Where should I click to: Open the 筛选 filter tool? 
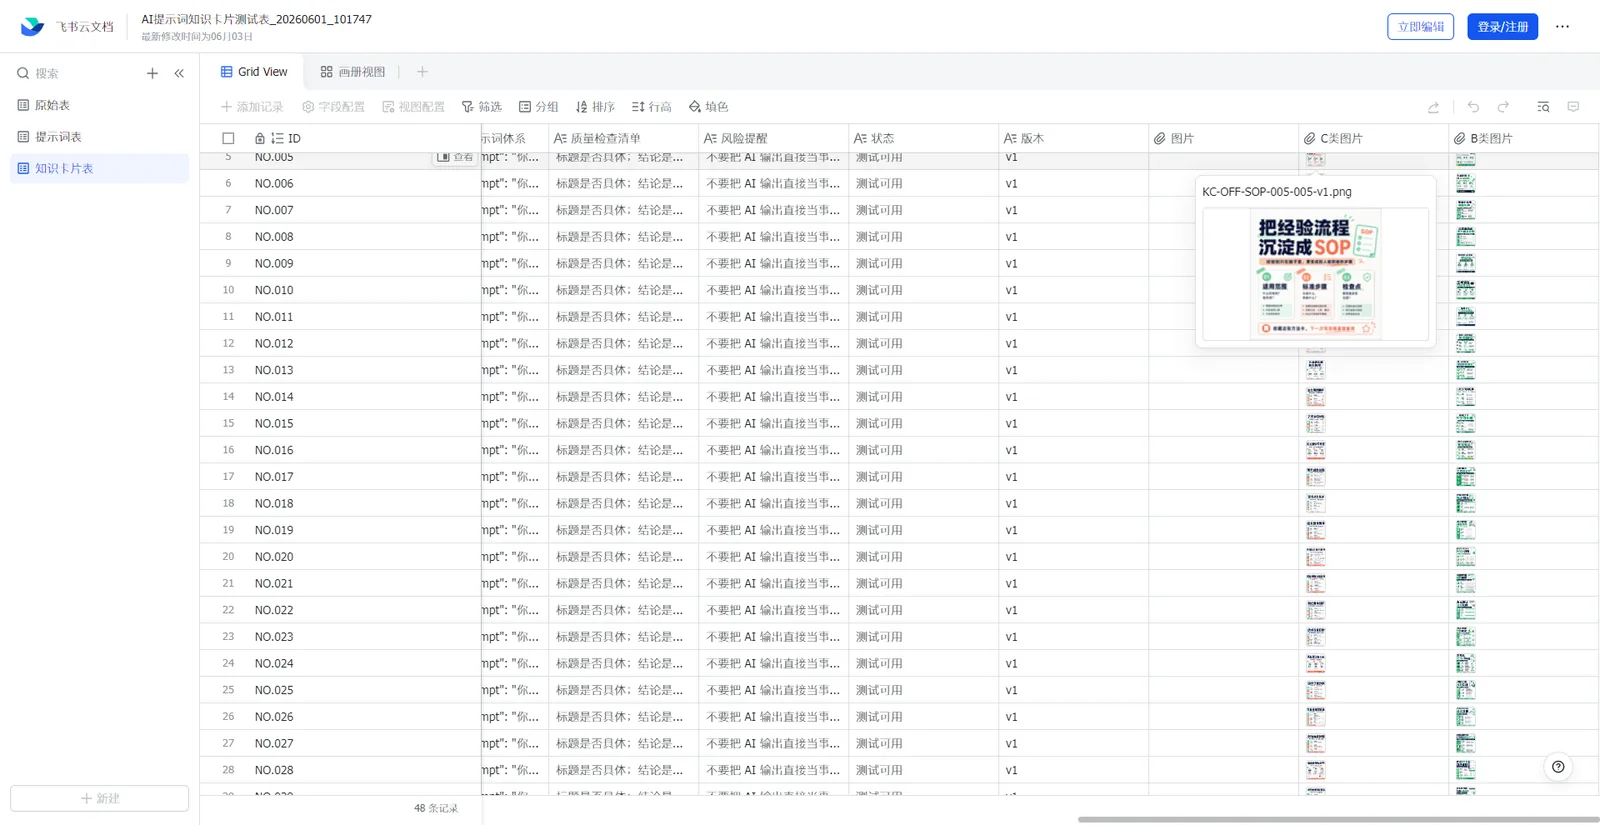click(x=481, y=107)
